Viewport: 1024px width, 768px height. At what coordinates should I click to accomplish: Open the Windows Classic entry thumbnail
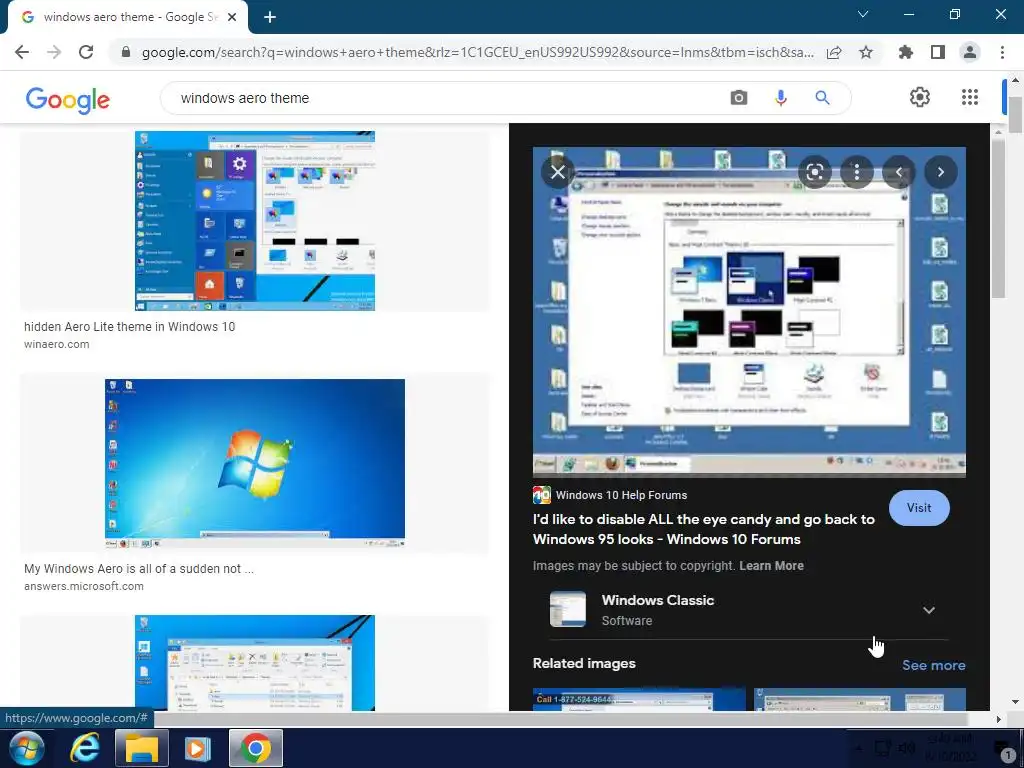pos(568,609)
